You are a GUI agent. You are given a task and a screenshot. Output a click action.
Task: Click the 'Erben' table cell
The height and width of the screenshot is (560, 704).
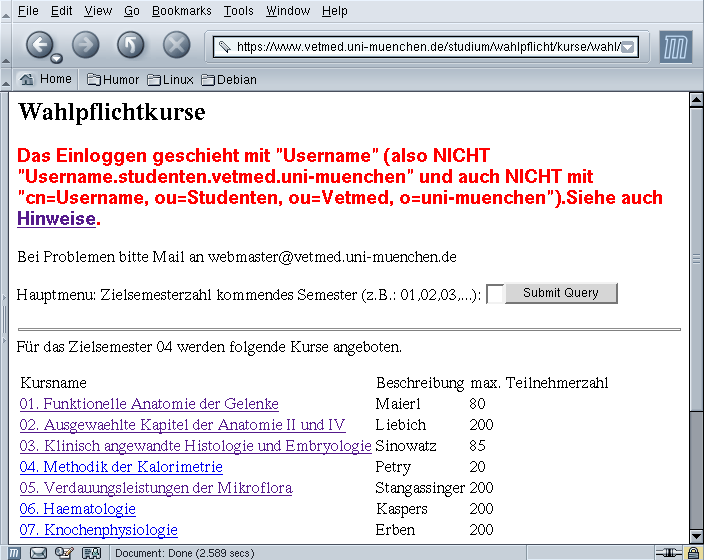[395, 530]
